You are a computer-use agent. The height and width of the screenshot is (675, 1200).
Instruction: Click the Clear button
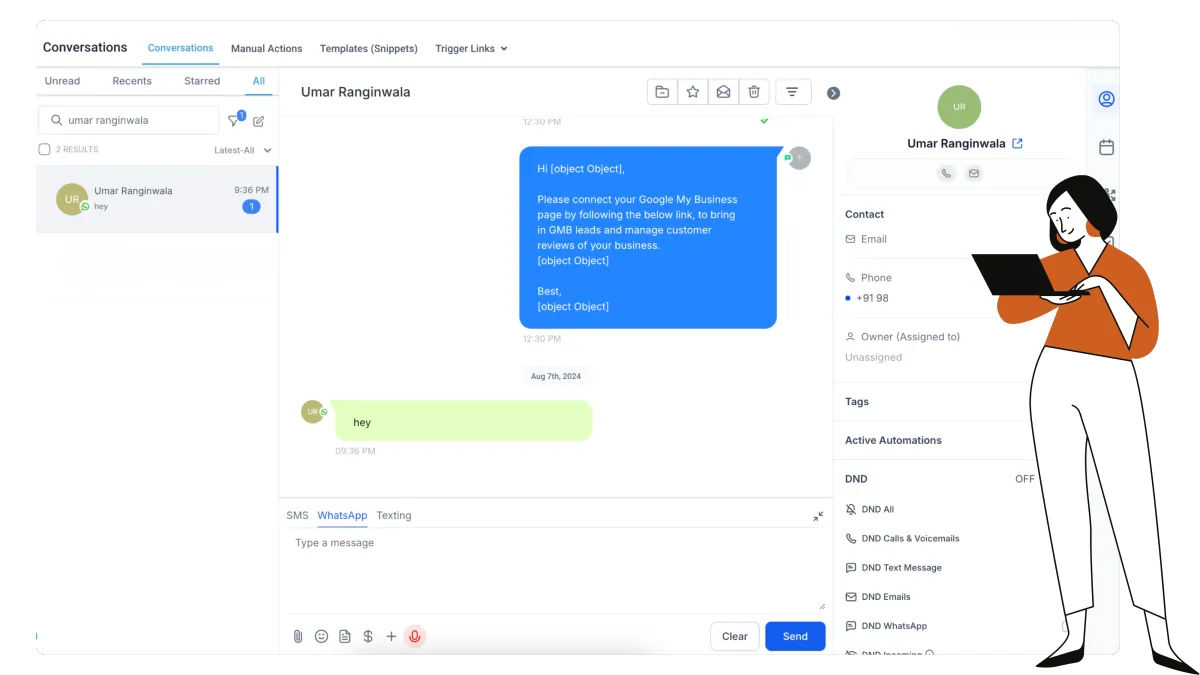click(735, 636)
